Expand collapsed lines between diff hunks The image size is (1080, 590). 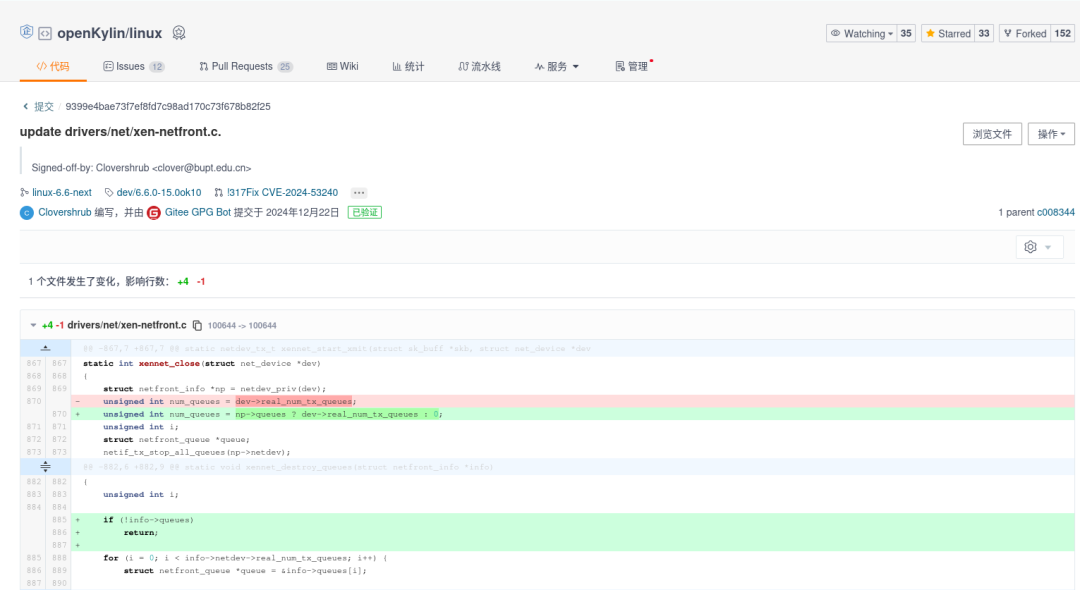(45, 467)
